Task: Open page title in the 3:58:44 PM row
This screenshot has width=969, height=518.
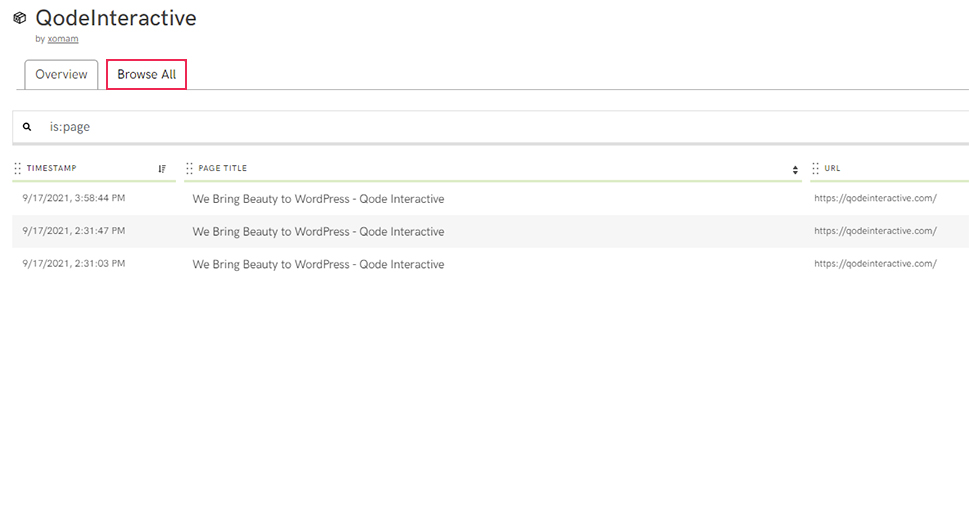Action: (318, 199)
